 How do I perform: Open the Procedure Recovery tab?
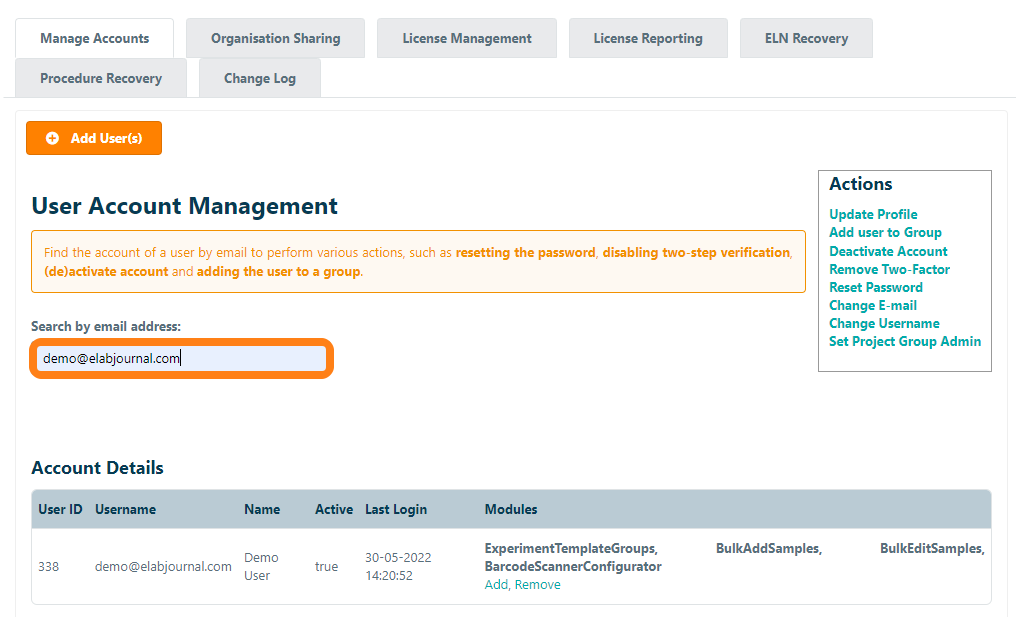tap(101, 78)
